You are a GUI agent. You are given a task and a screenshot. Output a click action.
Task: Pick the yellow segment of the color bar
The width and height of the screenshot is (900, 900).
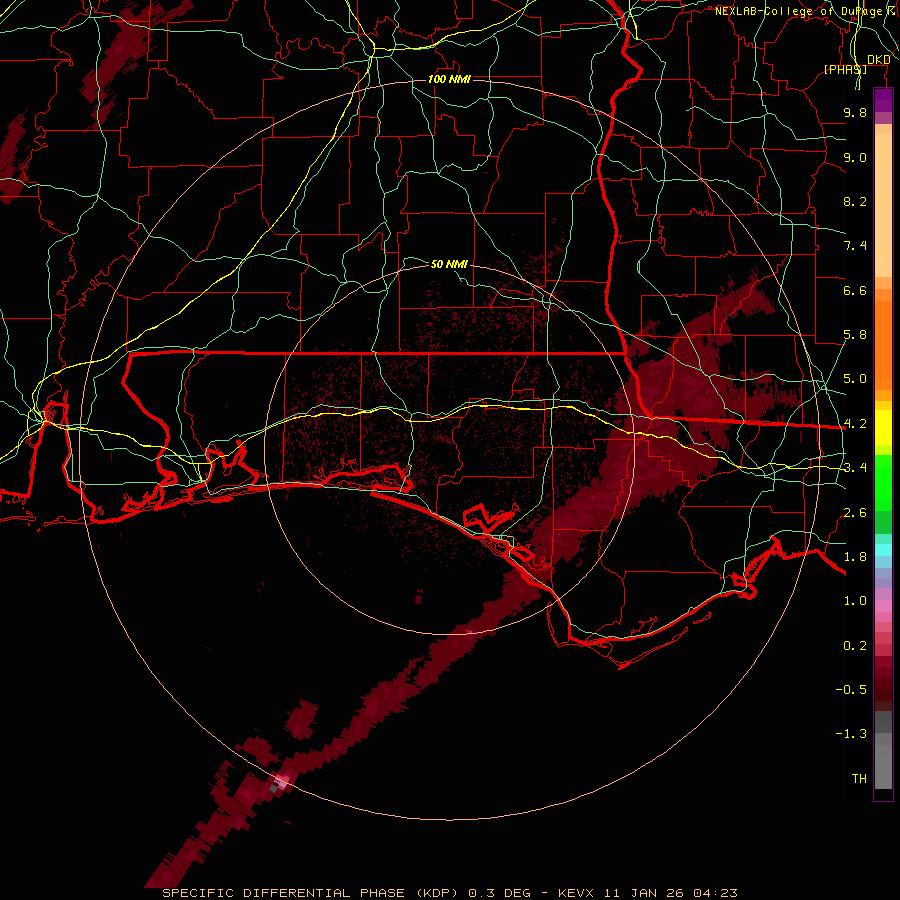(883, 428)
